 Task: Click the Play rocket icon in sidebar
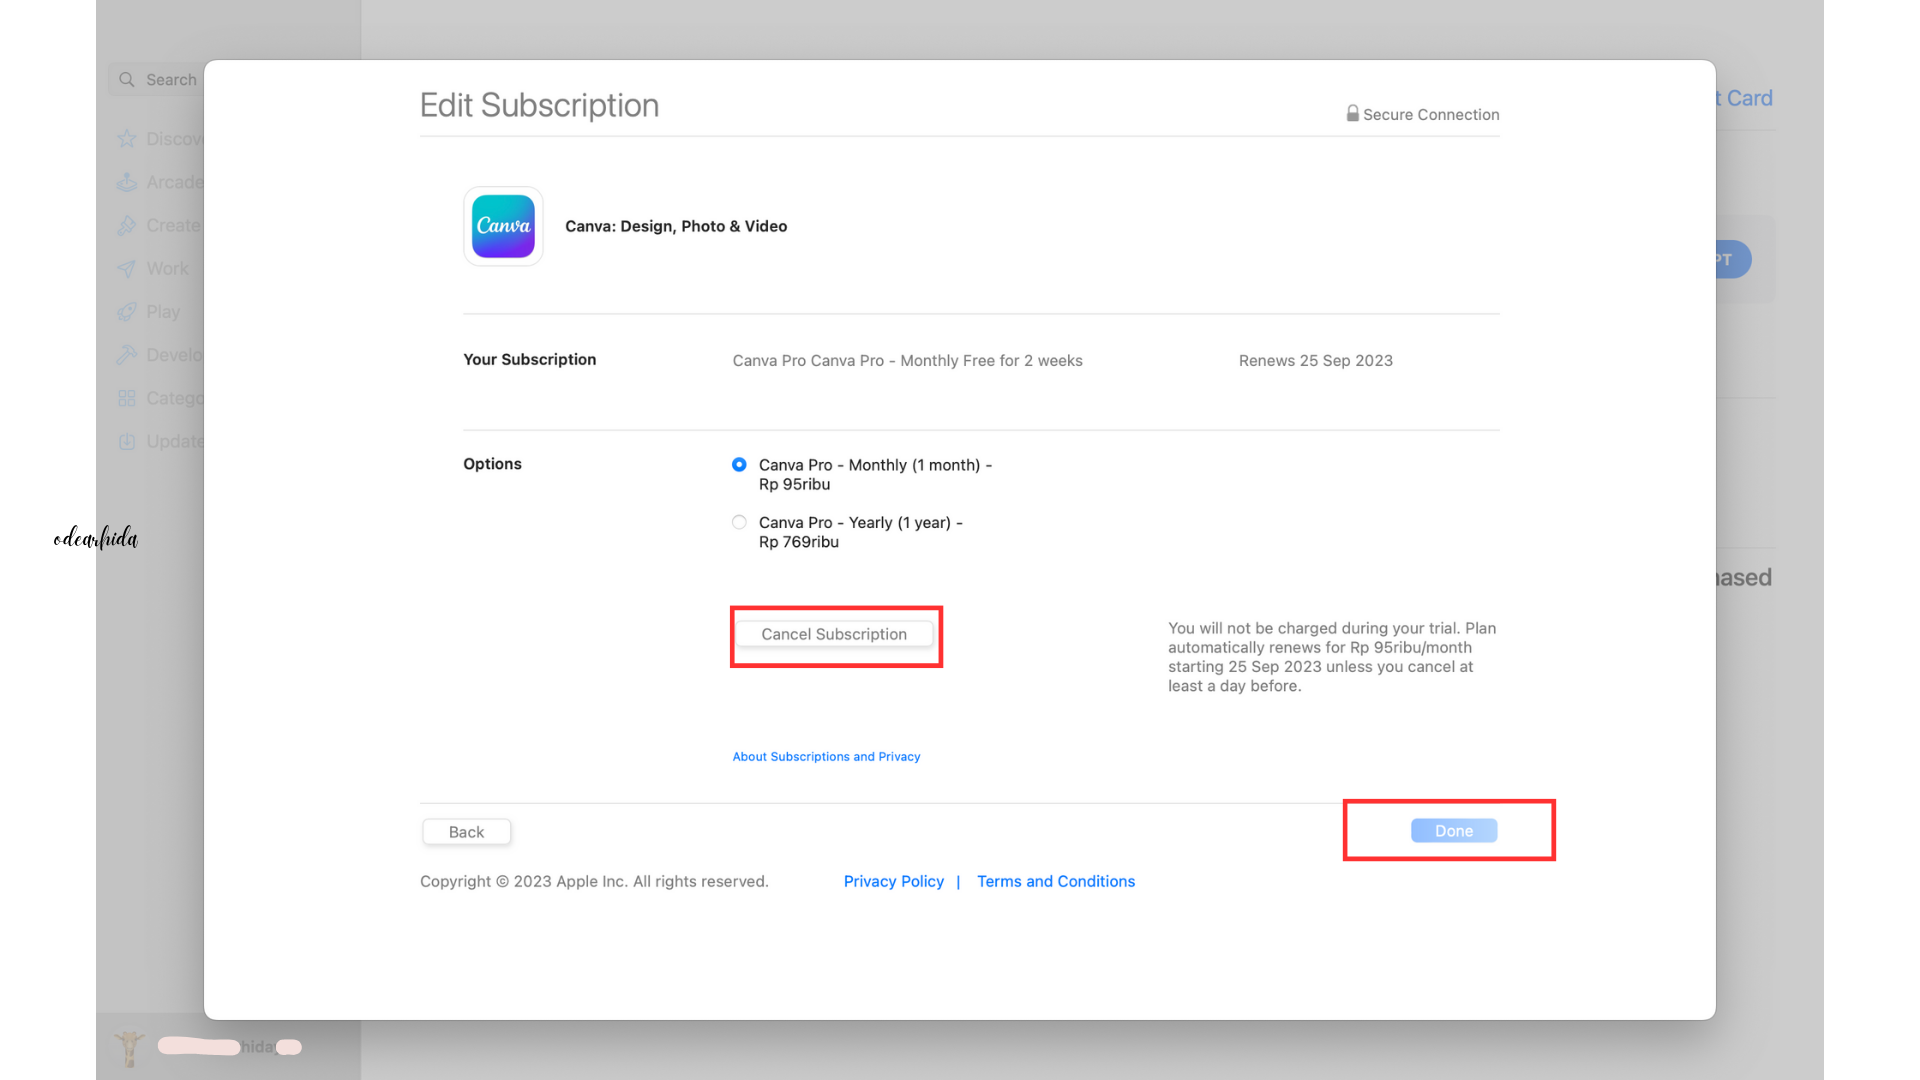(x=127, y=312)
